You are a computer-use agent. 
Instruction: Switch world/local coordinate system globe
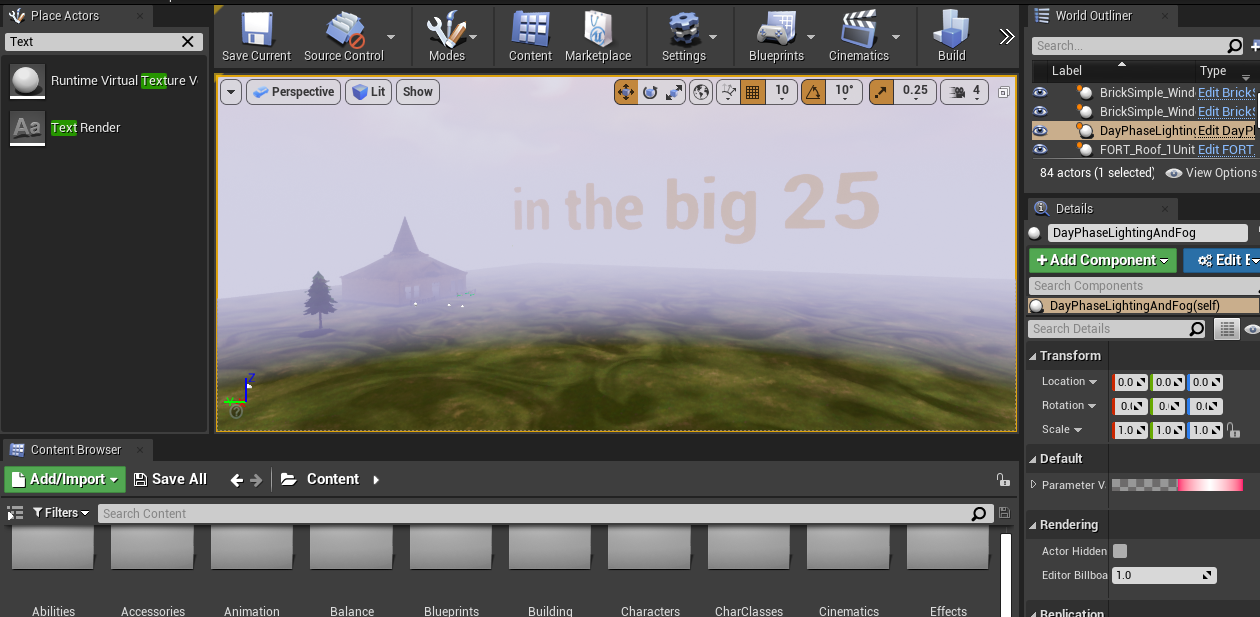coord(702,92)
